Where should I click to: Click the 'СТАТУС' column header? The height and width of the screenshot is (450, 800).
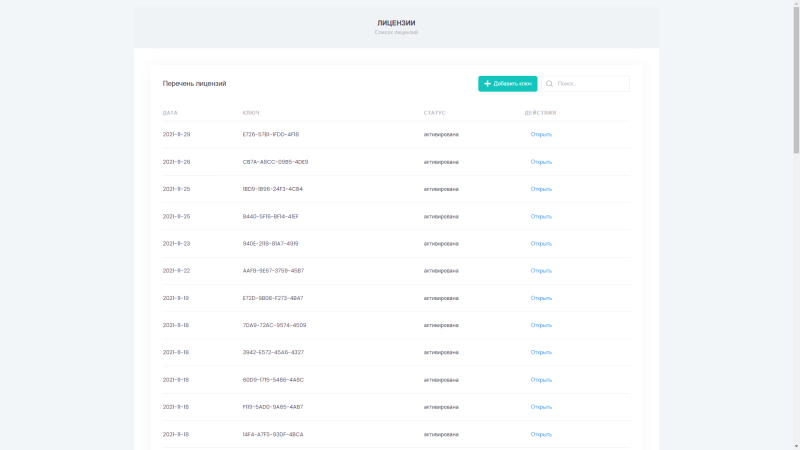434,113
